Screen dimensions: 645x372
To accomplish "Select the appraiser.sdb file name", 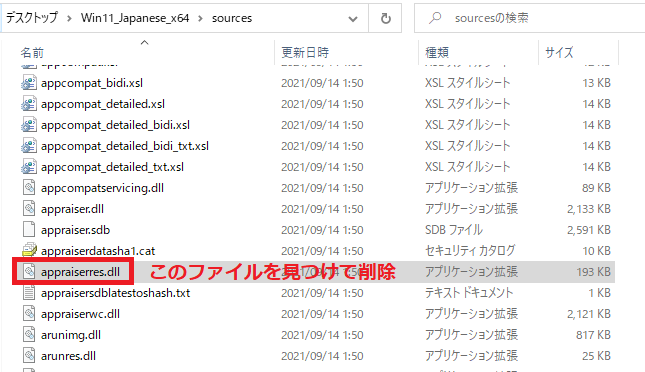I will point(75,230).
